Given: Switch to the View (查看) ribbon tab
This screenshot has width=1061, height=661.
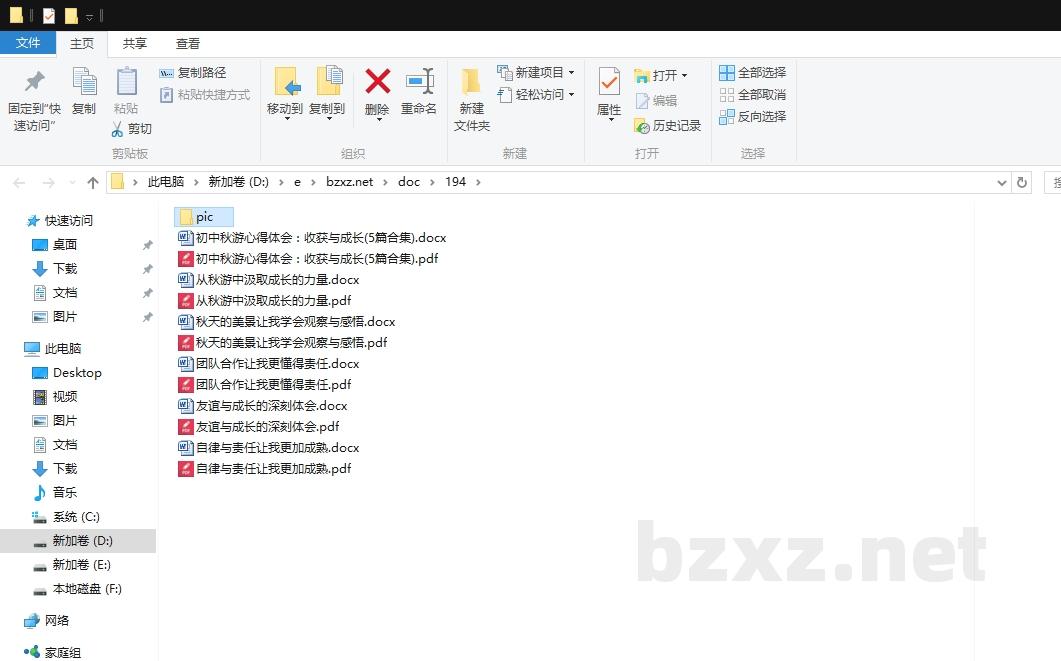Looking at the screenshot, I should tap(188, 44).
